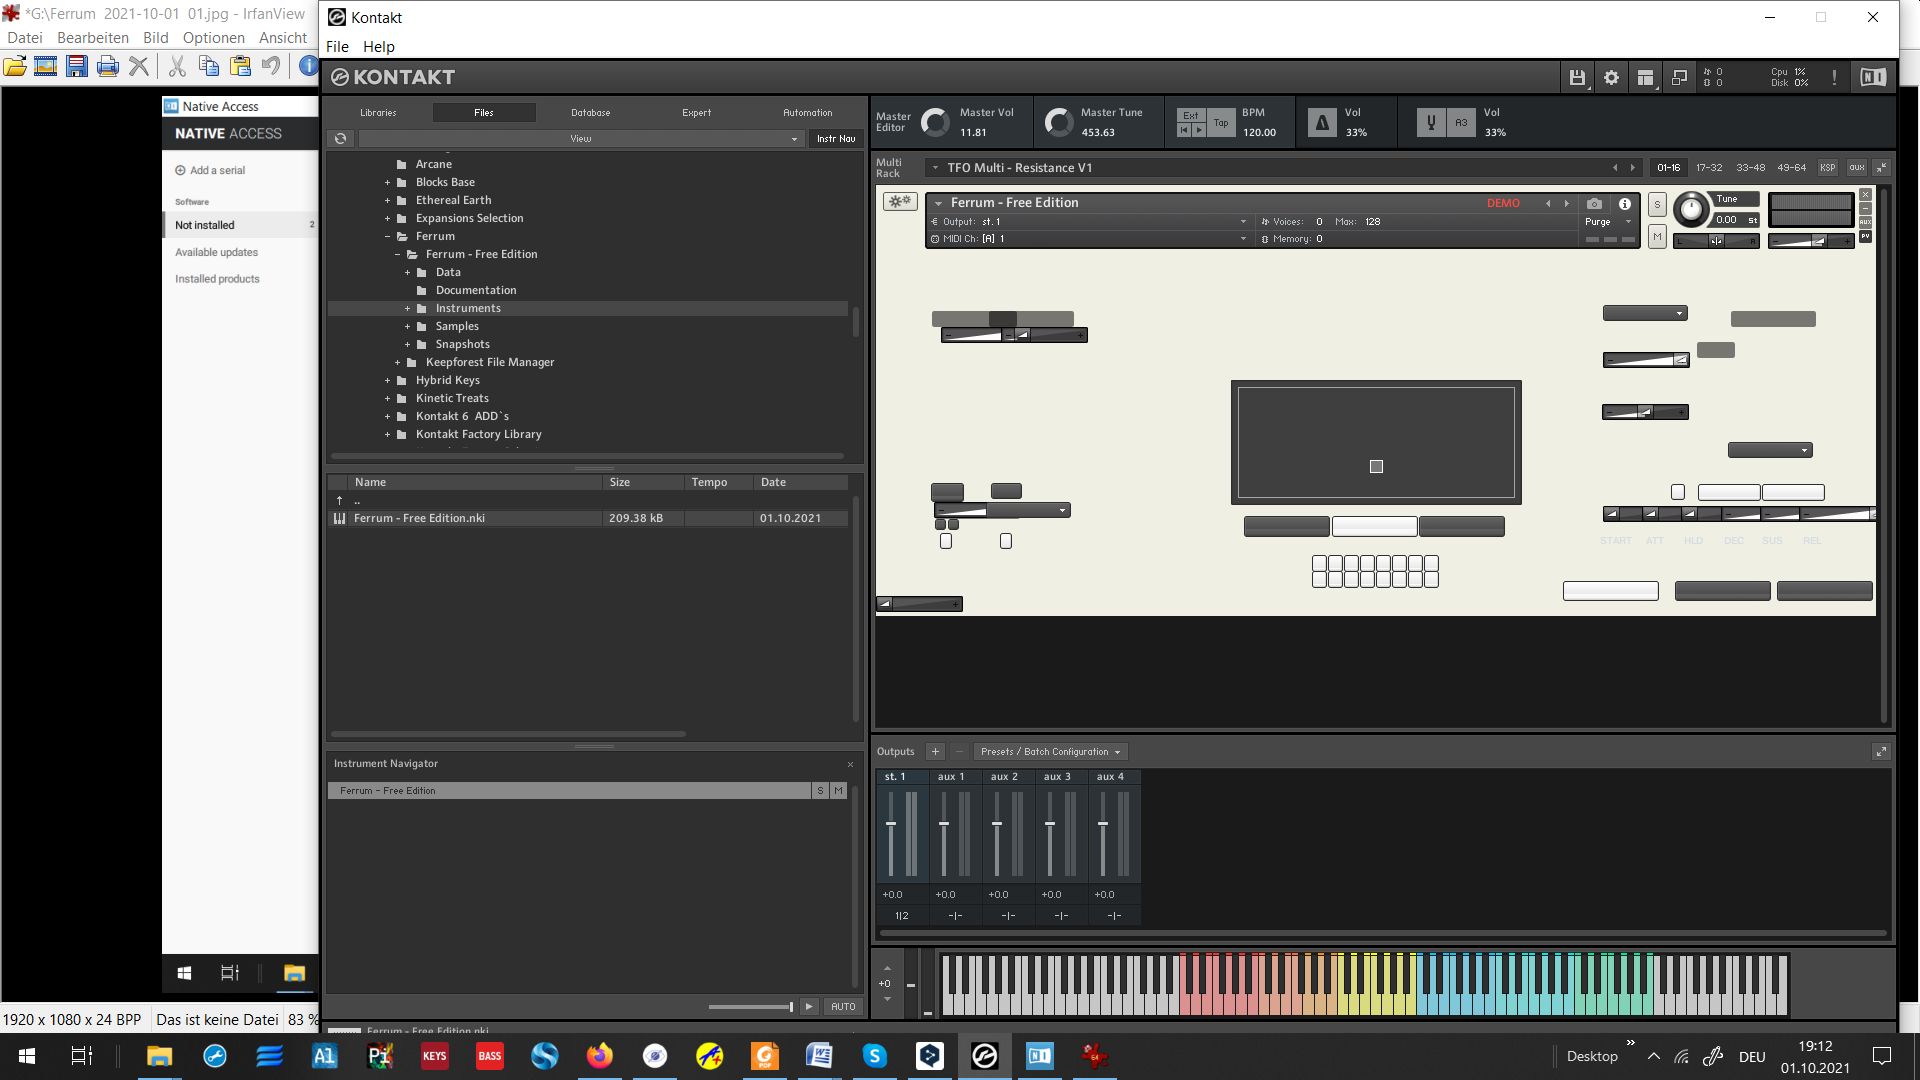Click the NI logo in Kontakt header
Viewport: 1920px width, 1080px height.
pos(1873,77)
